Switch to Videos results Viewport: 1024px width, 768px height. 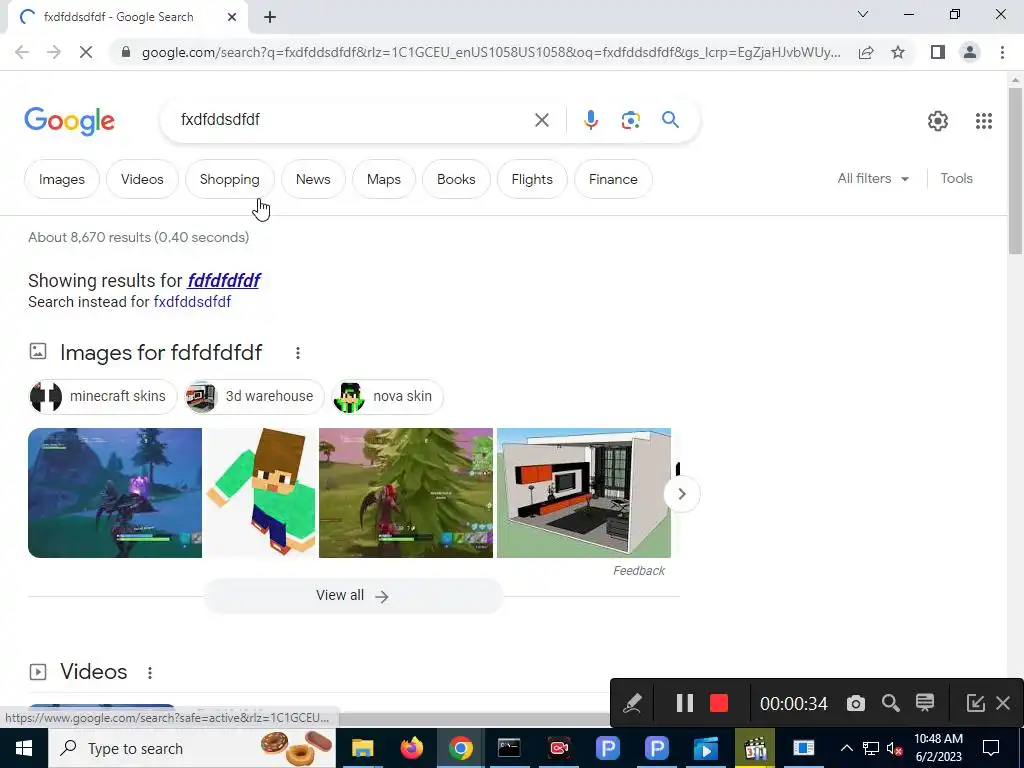(x=142, y=179)
